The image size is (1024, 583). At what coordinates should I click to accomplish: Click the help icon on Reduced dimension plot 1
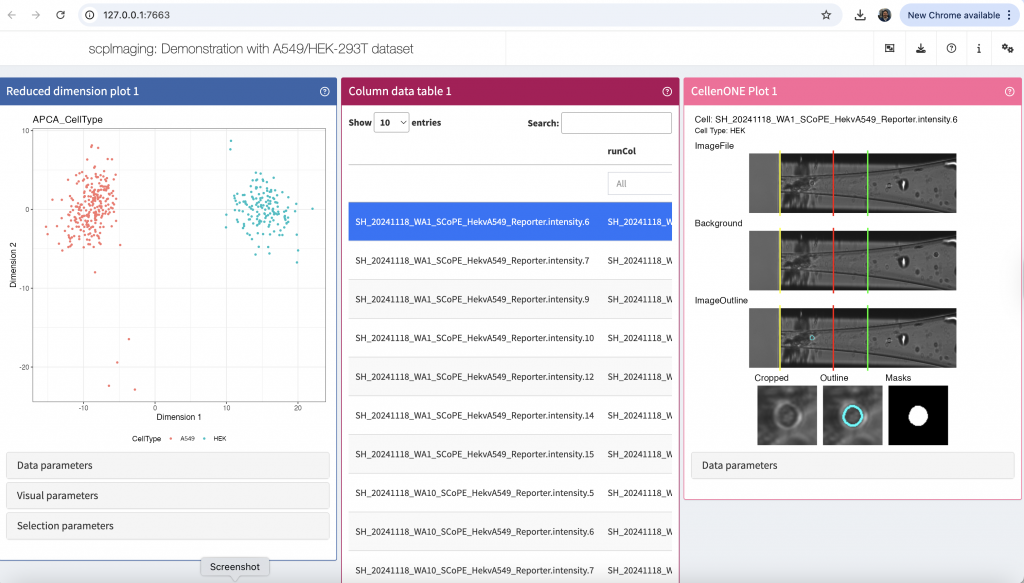pos(323,91)
